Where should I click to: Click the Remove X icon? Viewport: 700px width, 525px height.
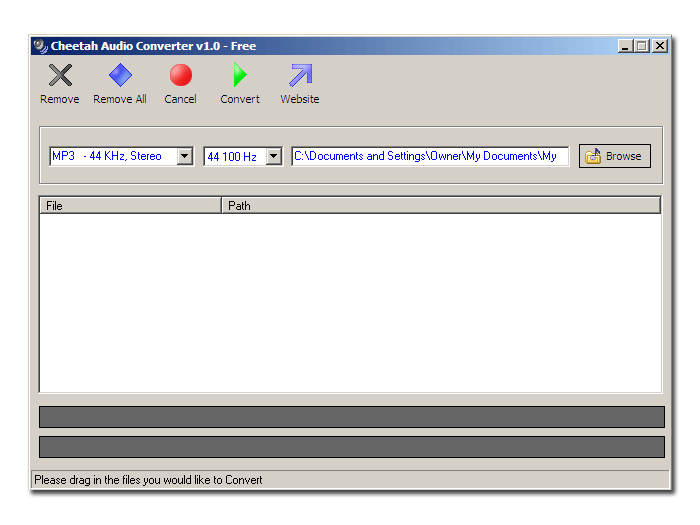60,75
